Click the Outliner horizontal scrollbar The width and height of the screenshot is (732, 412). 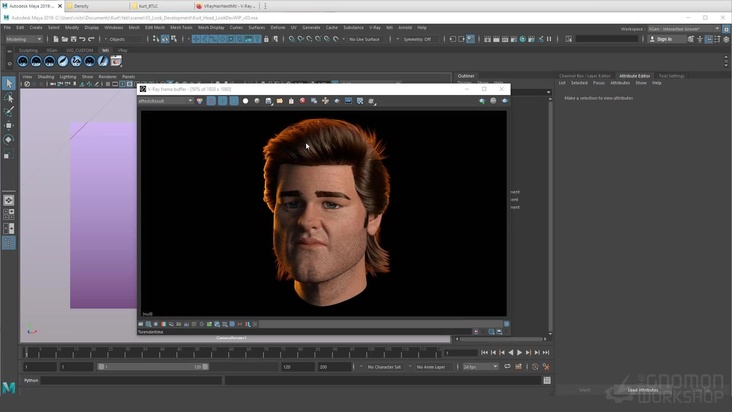tap(501, 339)
